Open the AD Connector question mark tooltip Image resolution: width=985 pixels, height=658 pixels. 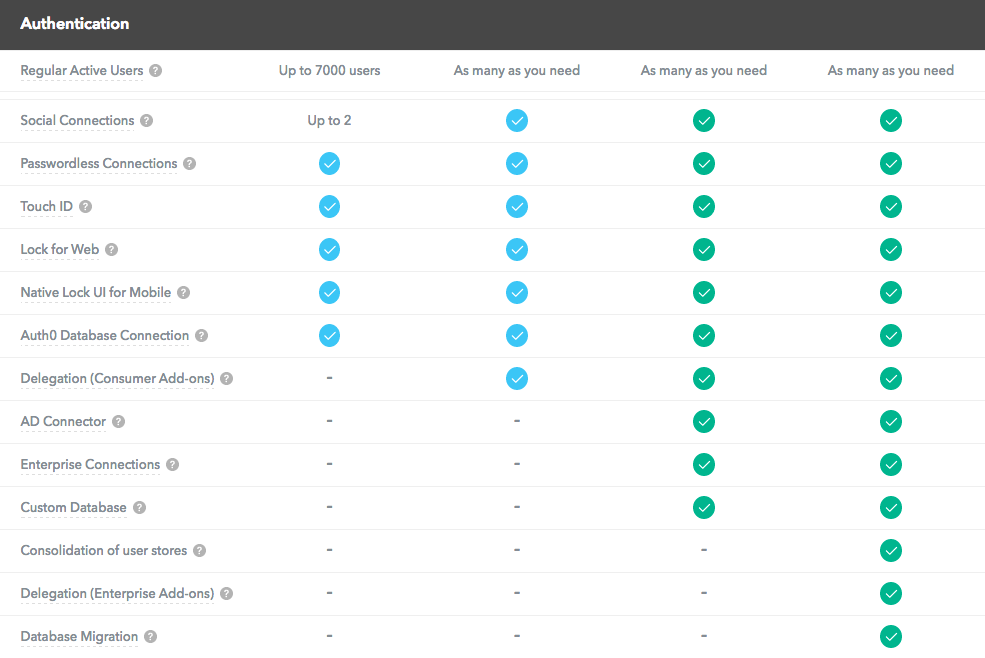pyautogui.click(x=118, y=422)
